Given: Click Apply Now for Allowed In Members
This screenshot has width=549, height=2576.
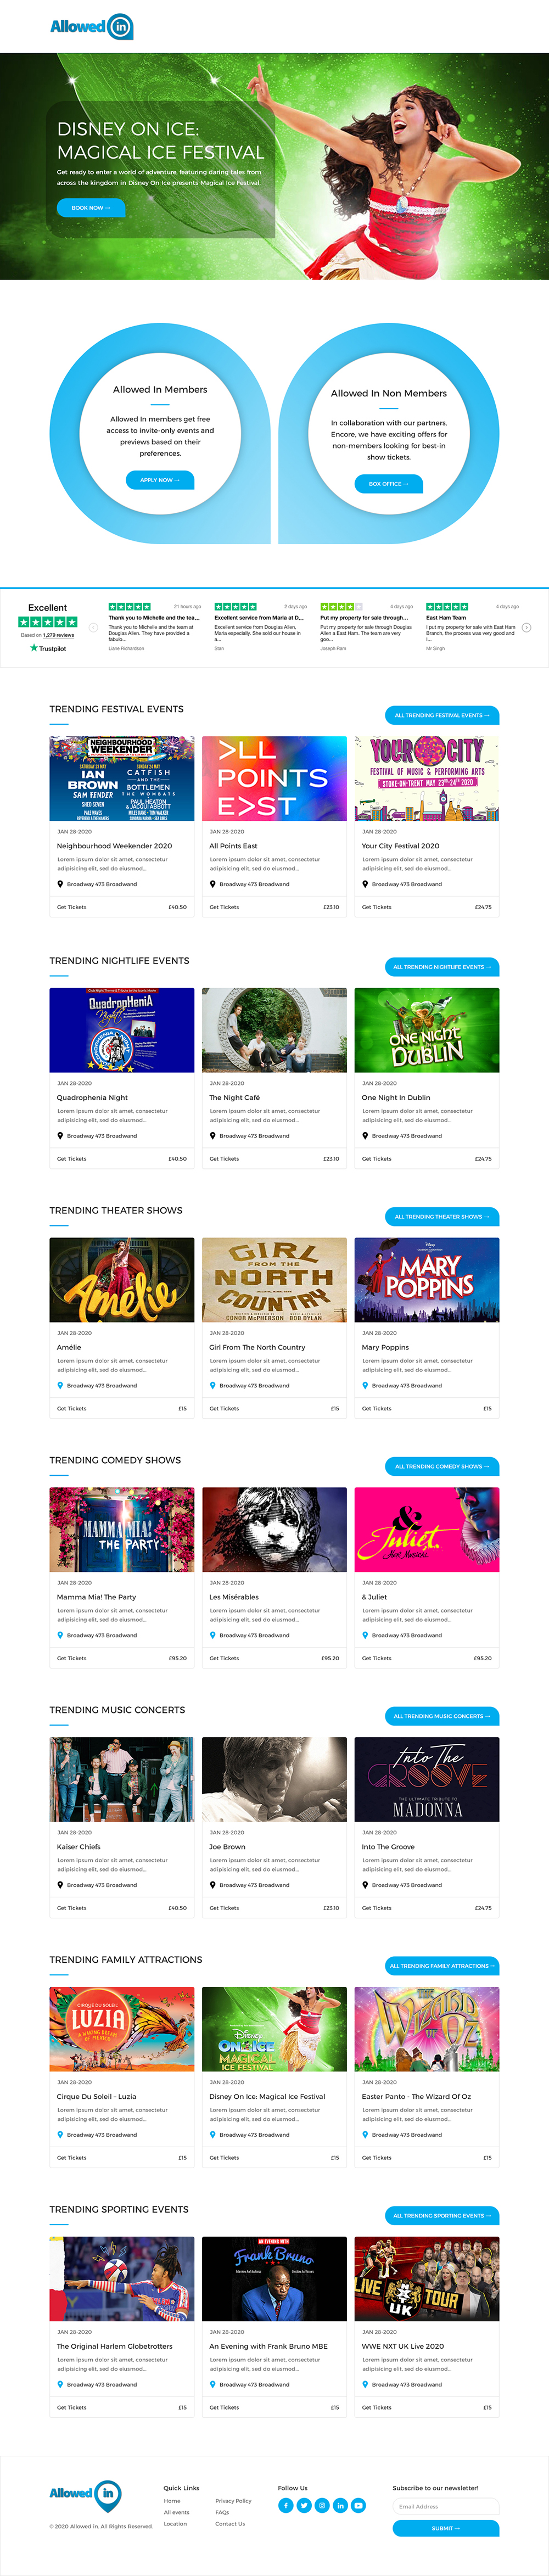Looking at the screenshot, I should click(160, 480).
